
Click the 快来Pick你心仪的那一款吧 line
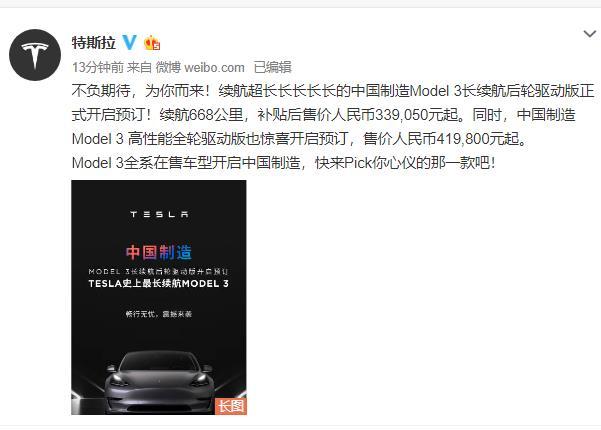tap(405, 163)
